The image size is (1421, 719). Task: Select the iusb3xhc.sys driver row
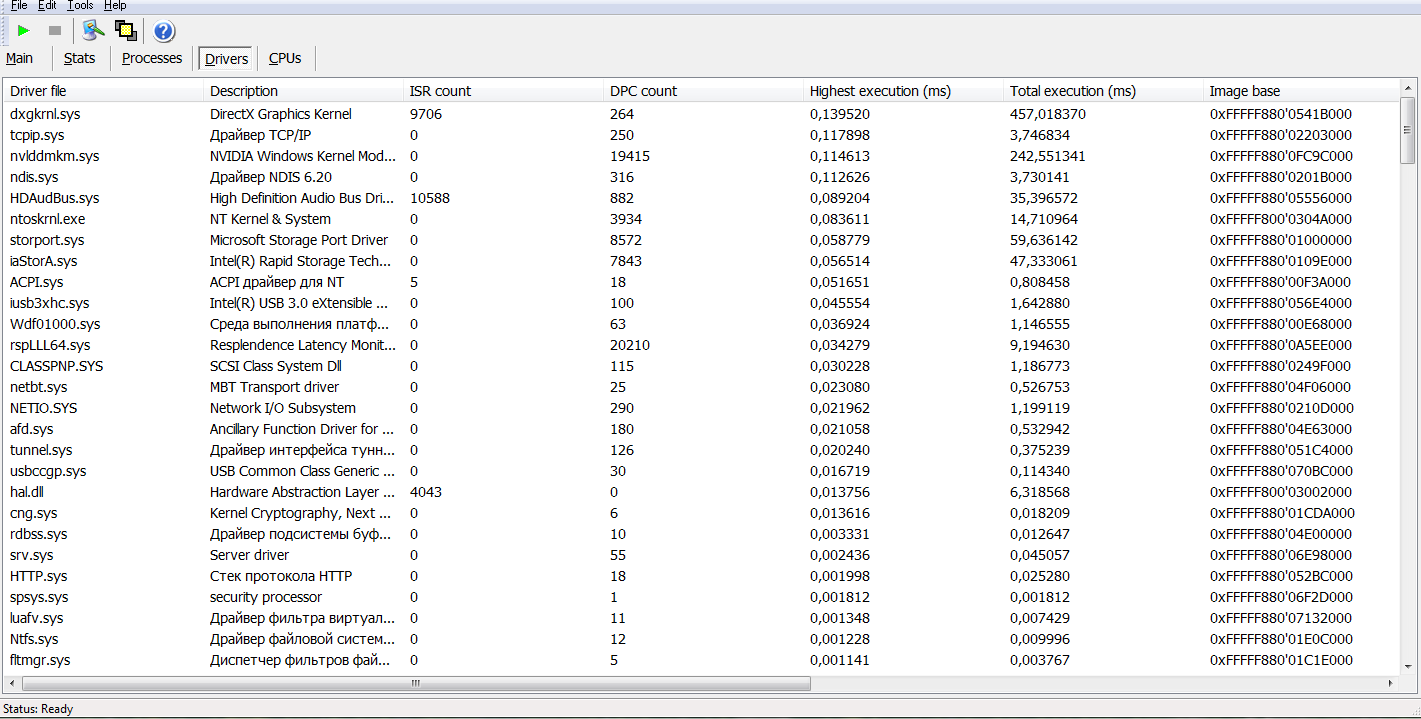(x=700, y=303)
